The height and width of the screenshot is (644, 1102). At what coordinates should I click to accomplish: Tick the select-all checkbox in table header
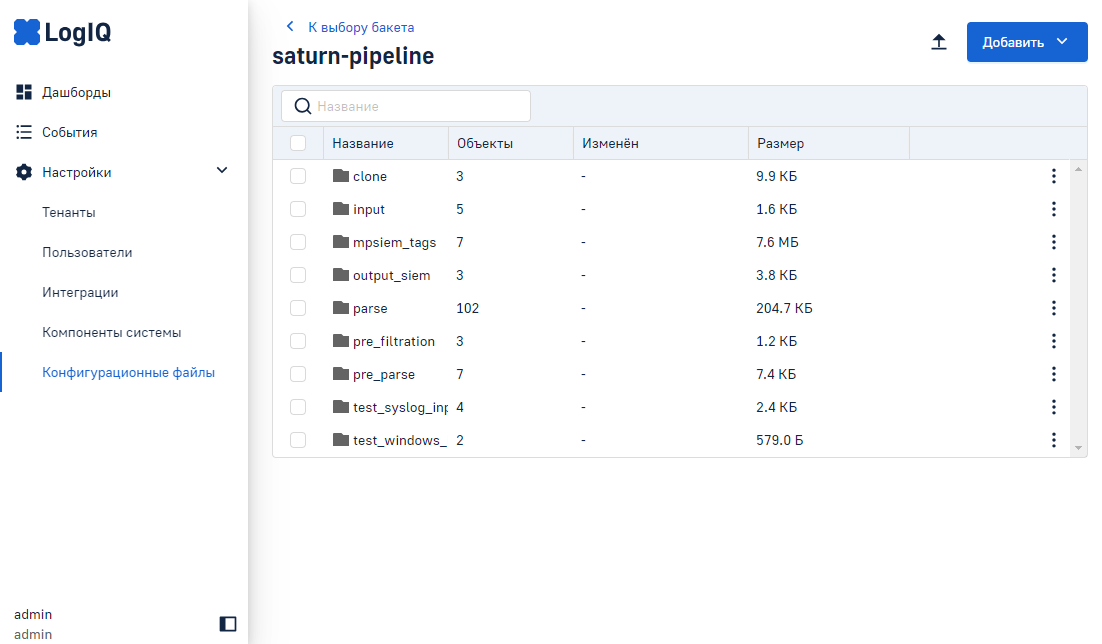click(298, 143)
